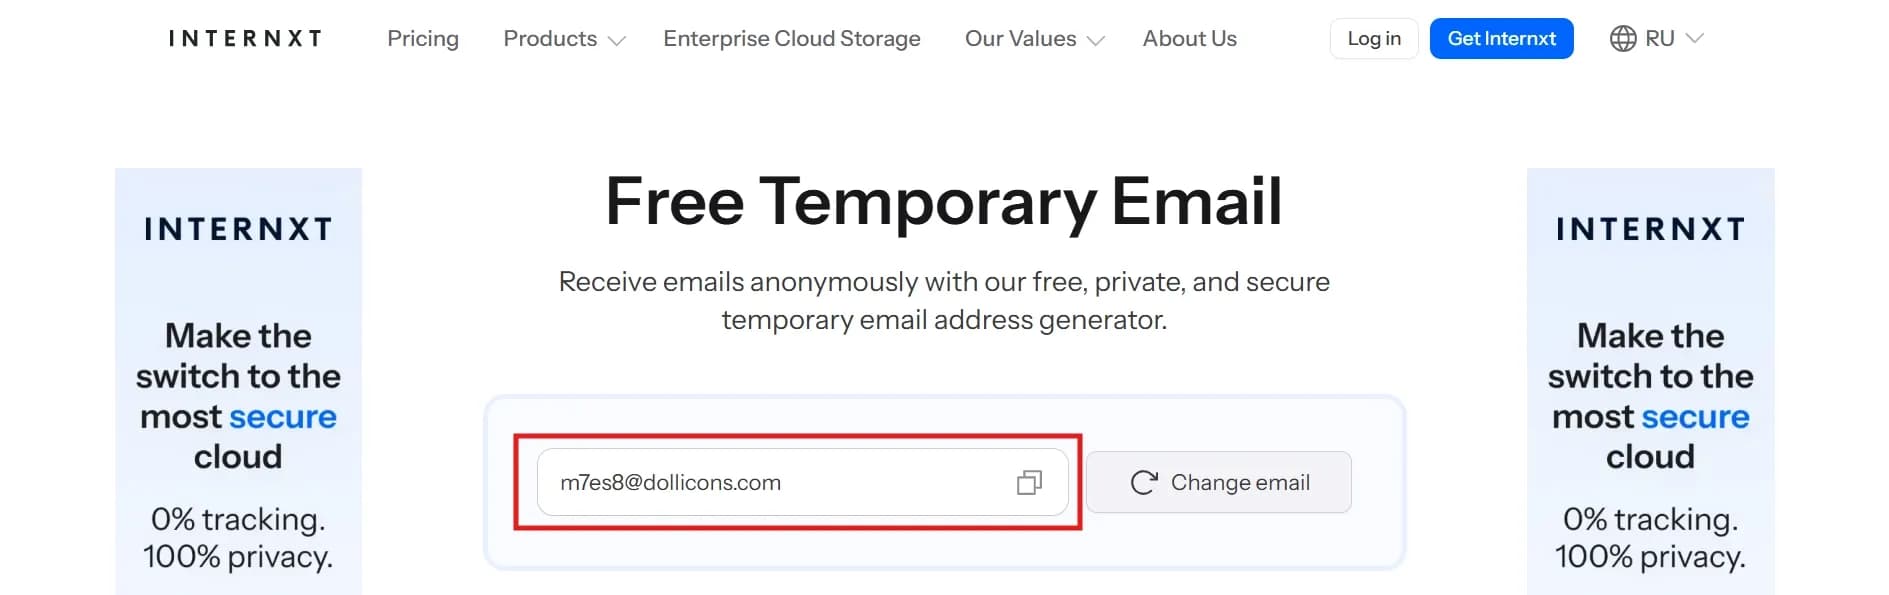Click the Log in button
1889x595 pixels.
tap(1373, 38)
